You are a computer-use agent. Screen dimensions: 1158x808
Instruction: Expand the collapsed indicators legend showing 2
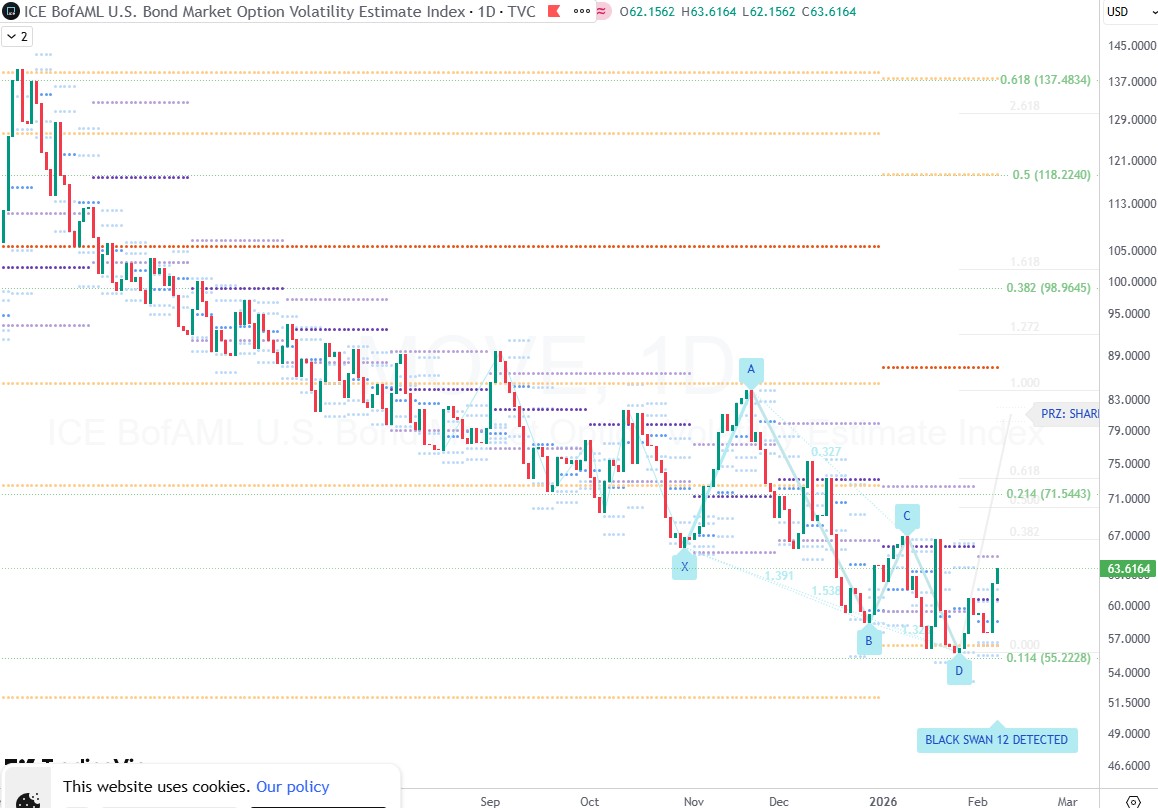pos(17,36)
